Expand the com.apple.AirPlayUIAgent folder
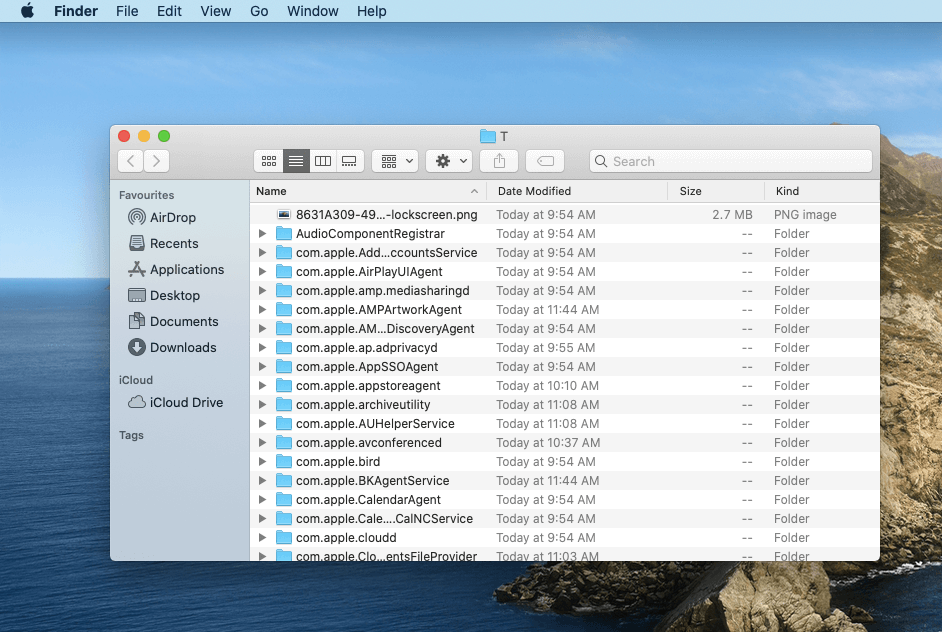This screenshot has height=632, width=942. (263, 272)
